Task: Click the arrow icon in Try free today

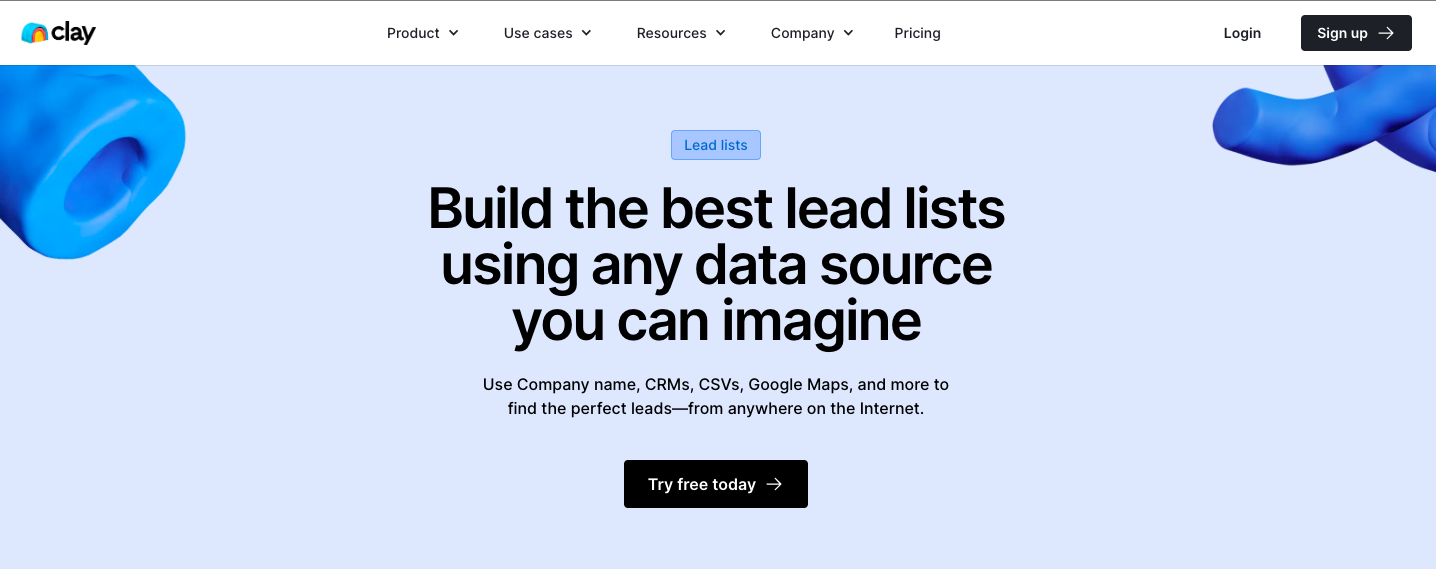Action: click(774, 484)
